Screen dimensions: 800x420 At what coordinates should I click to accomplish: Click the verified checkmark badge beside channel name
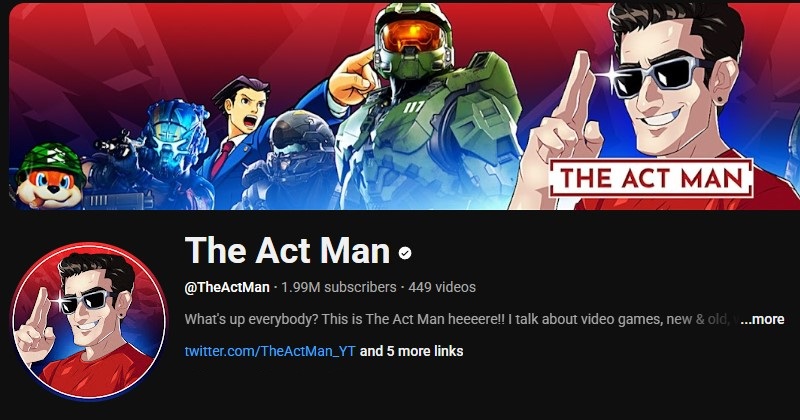[x=405, y=253]
